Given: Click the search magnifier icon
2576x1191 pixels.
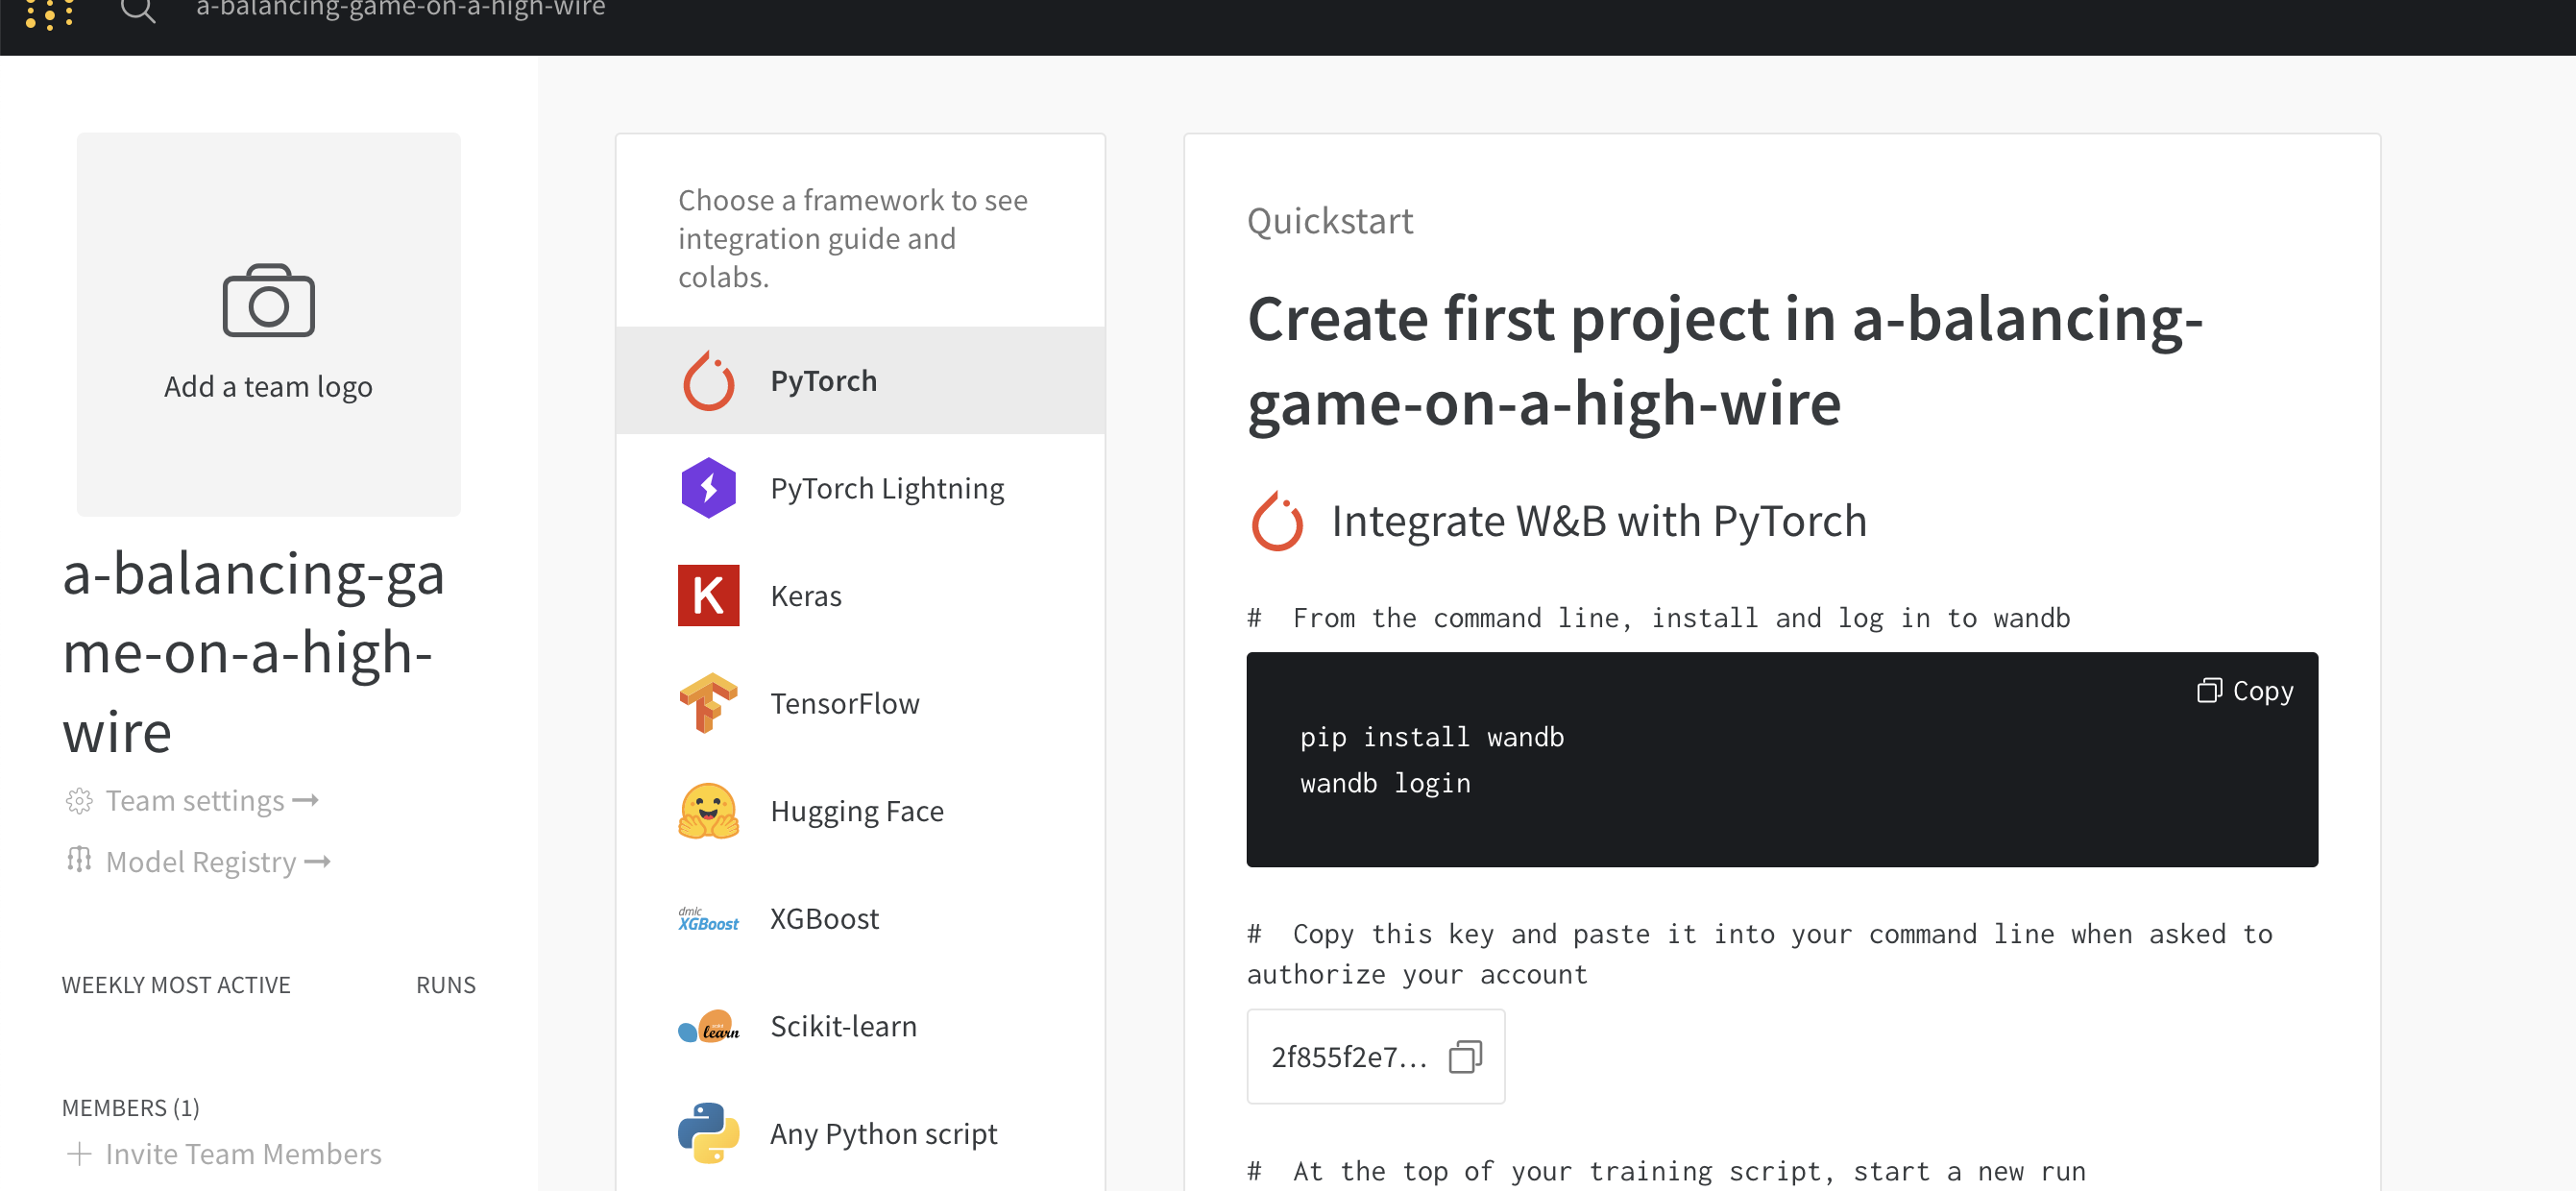Looking at the screenshot, I should point(138,10).
